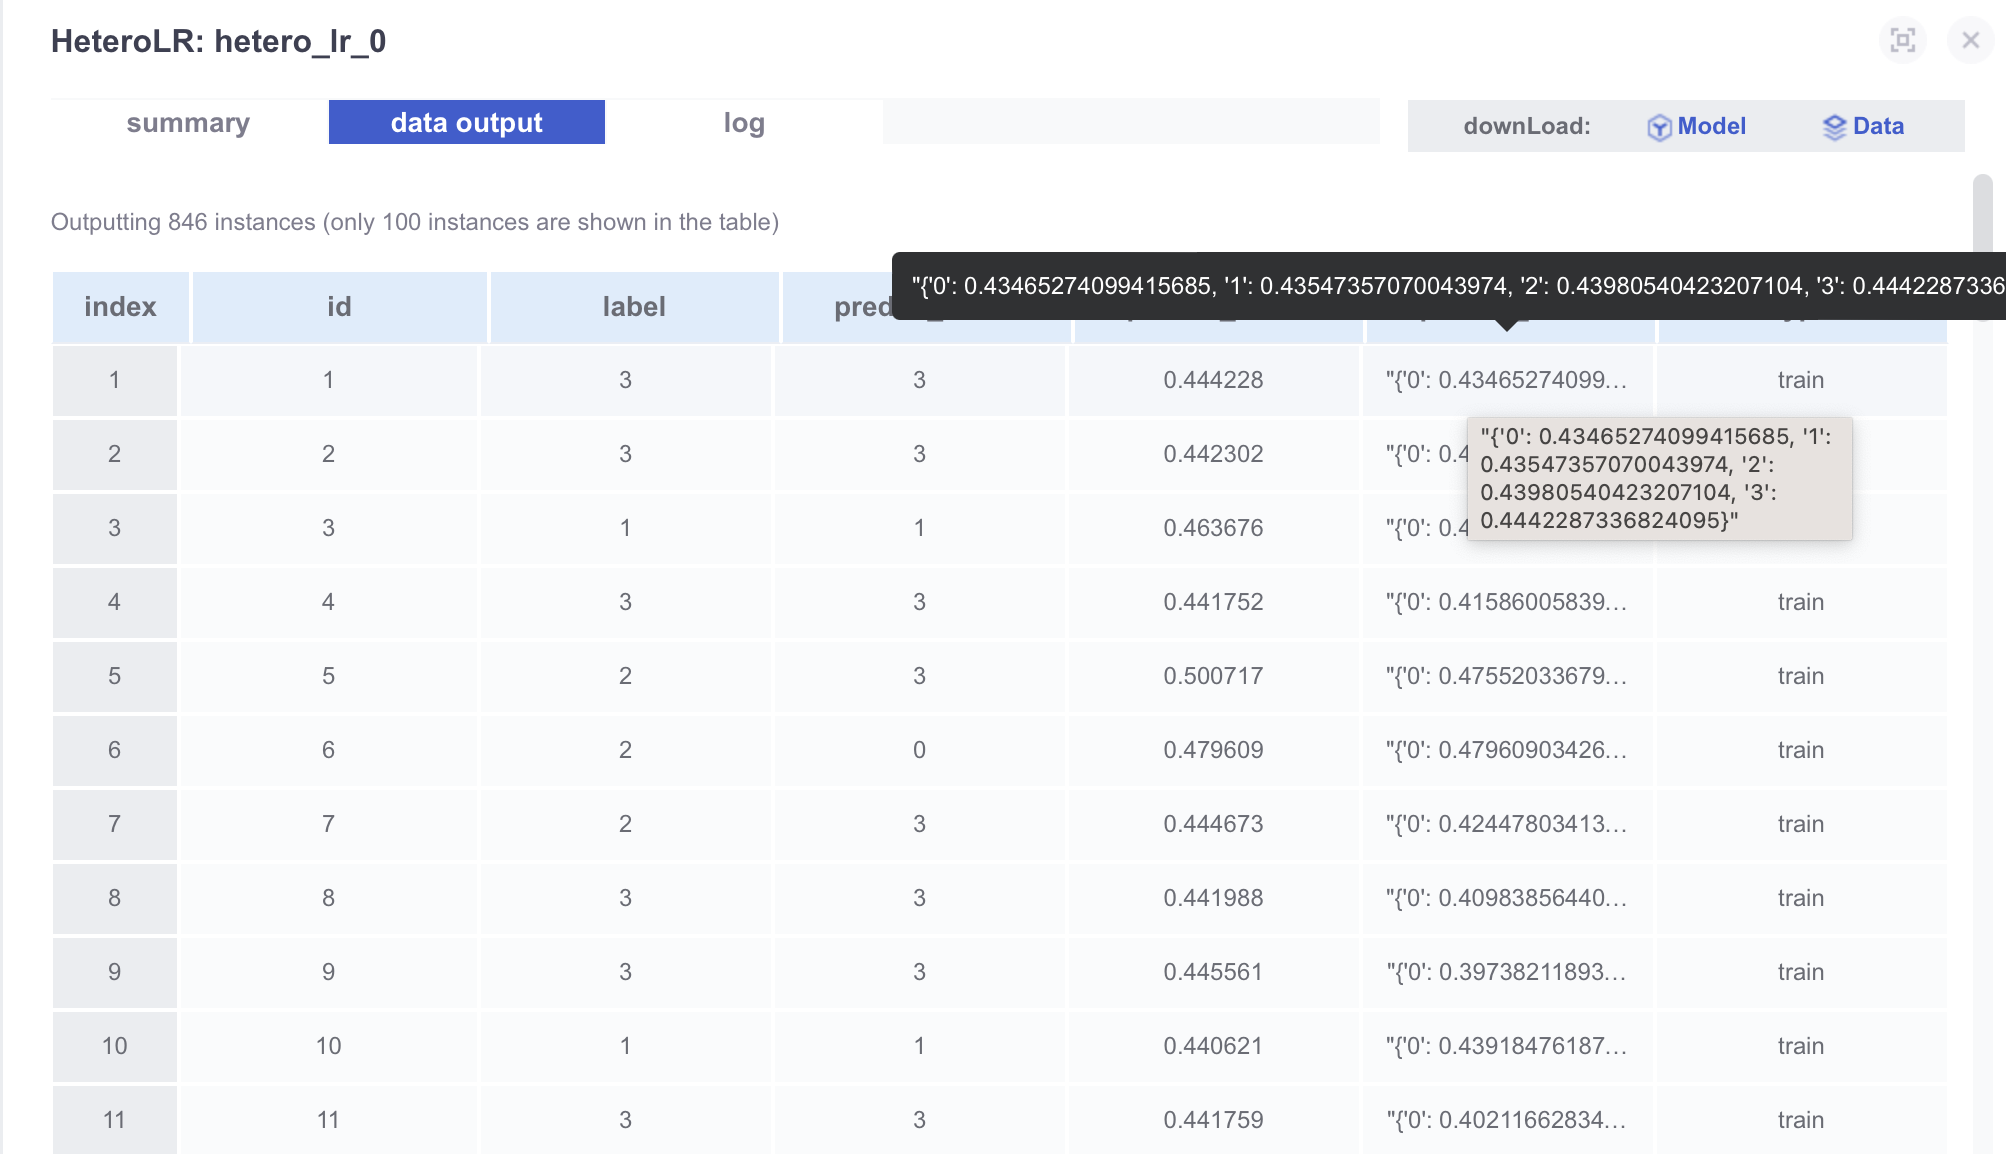Select row 10 id cell

click(x=328, y=1045)
